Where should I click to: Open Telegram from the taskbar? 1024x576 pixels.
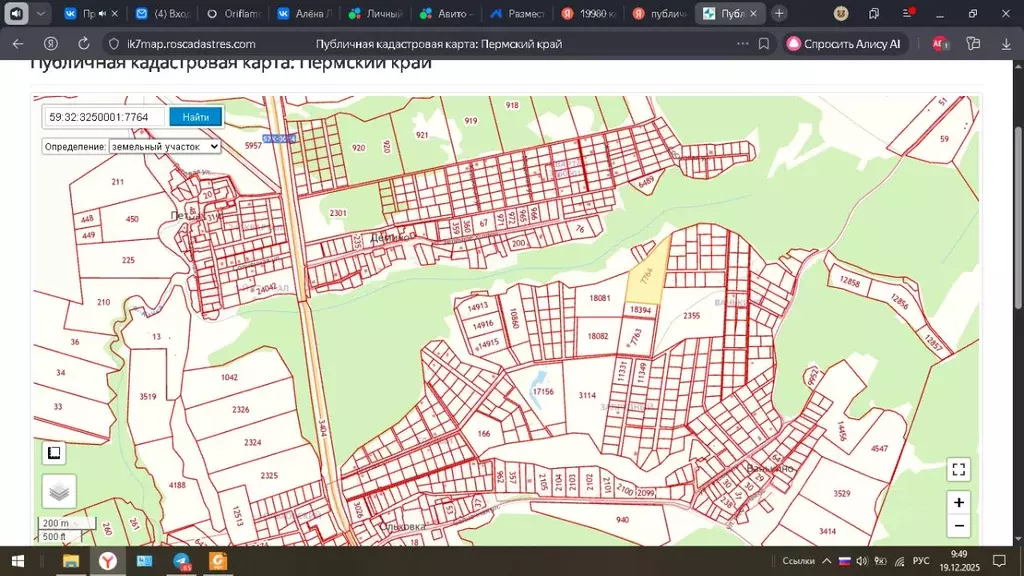[182, 561]
